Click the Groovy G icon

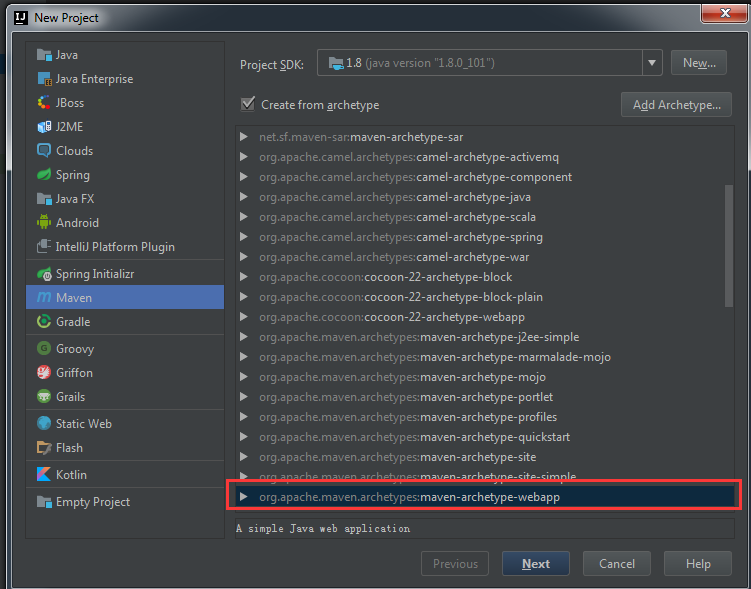[x=44, y=349]
